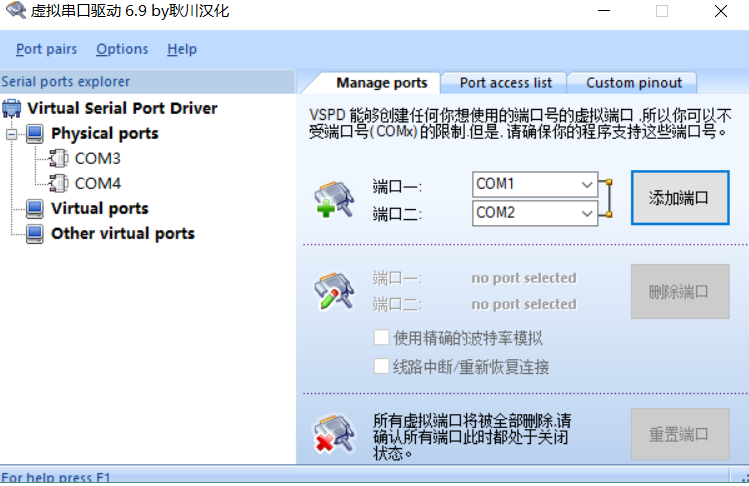This screenshot has height=486, width=749.
Task: Minimize the 虚拟串口驱动 window
Action: [604, 11]
